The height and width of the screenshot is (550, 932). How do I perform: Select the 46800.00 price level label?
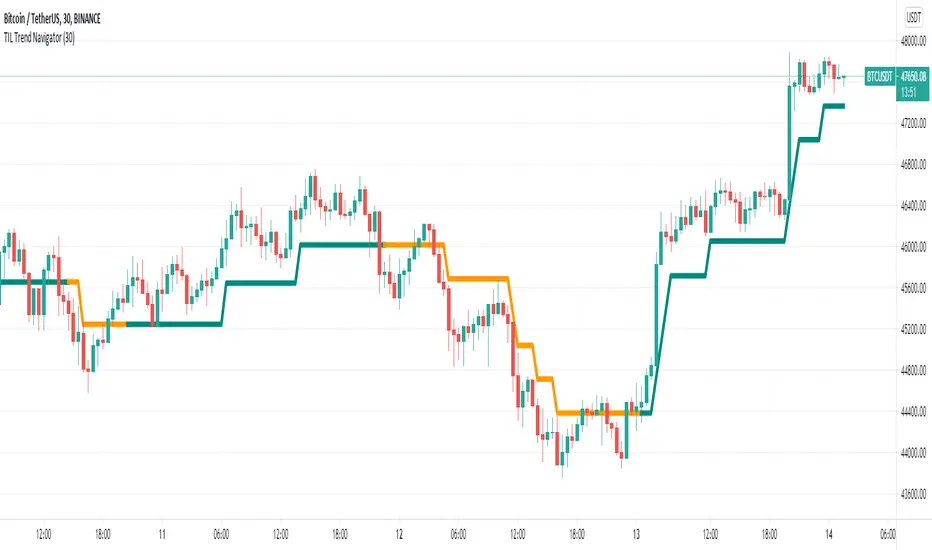click(911, 165)
